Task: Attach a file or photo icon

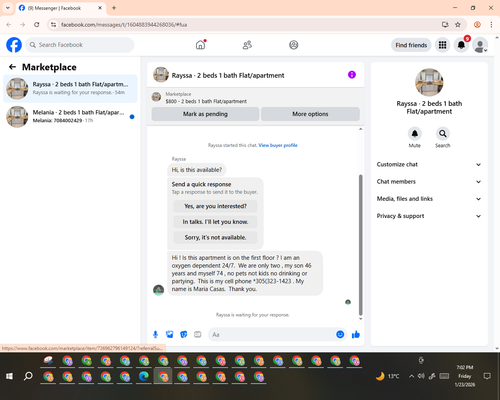Action: coord(170,334)
